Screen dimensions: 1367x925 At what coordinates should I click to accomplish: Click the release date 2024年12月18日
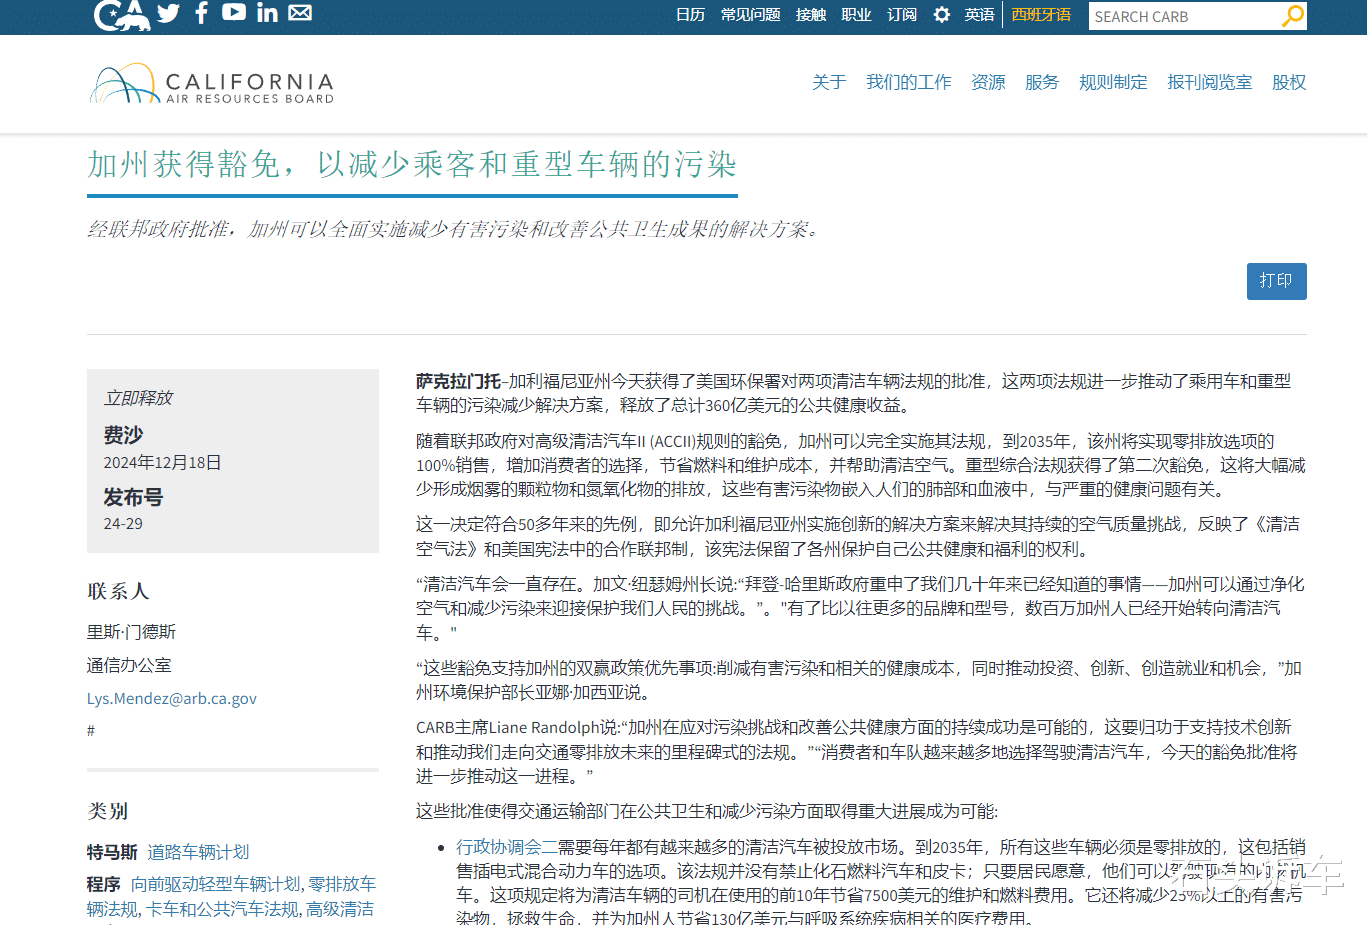click(x=162, y=462)
